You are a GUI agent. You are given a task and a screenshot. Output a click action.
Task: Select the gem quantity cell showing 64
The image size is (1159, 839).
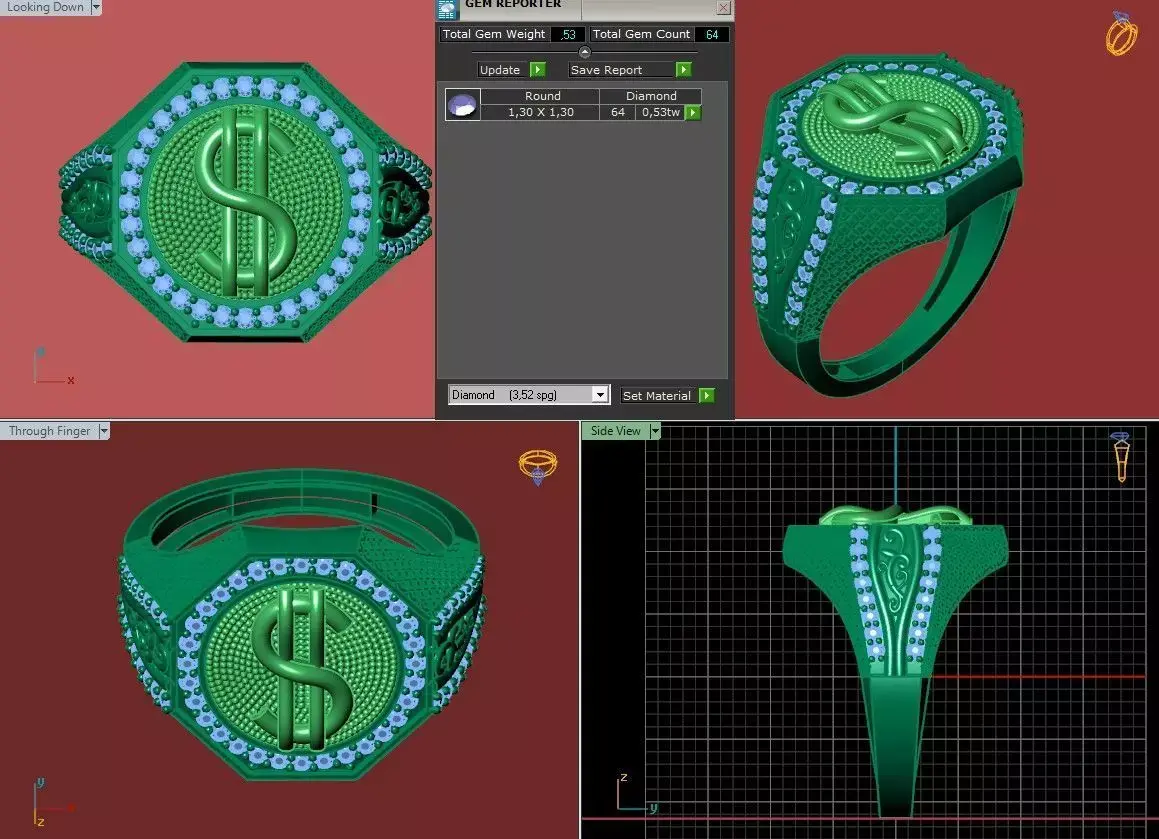(618, 112)
